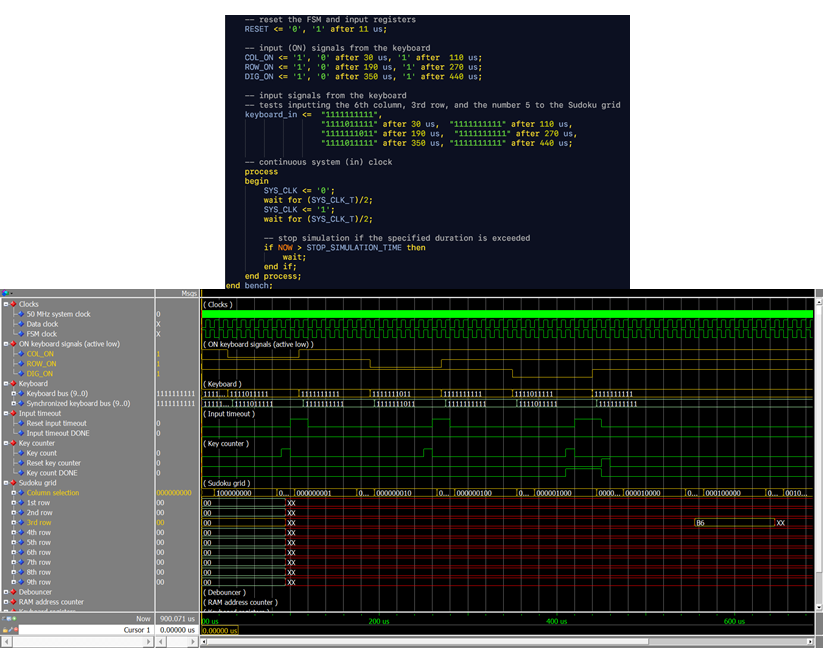The image size is (825, 649).
Task: Click the waveform scrollbar right arrow
Action: [810, 642]
